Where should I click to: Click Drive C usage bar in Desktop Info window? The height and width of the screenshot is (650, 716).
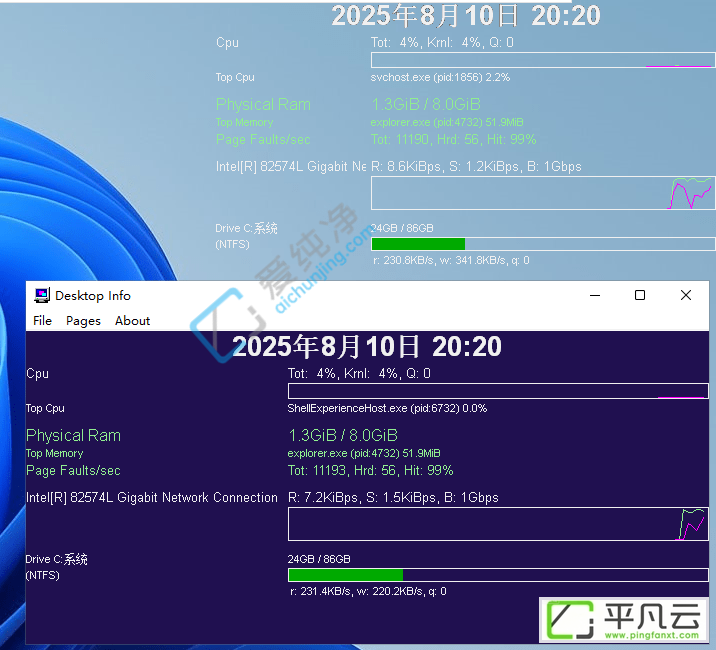498,575
